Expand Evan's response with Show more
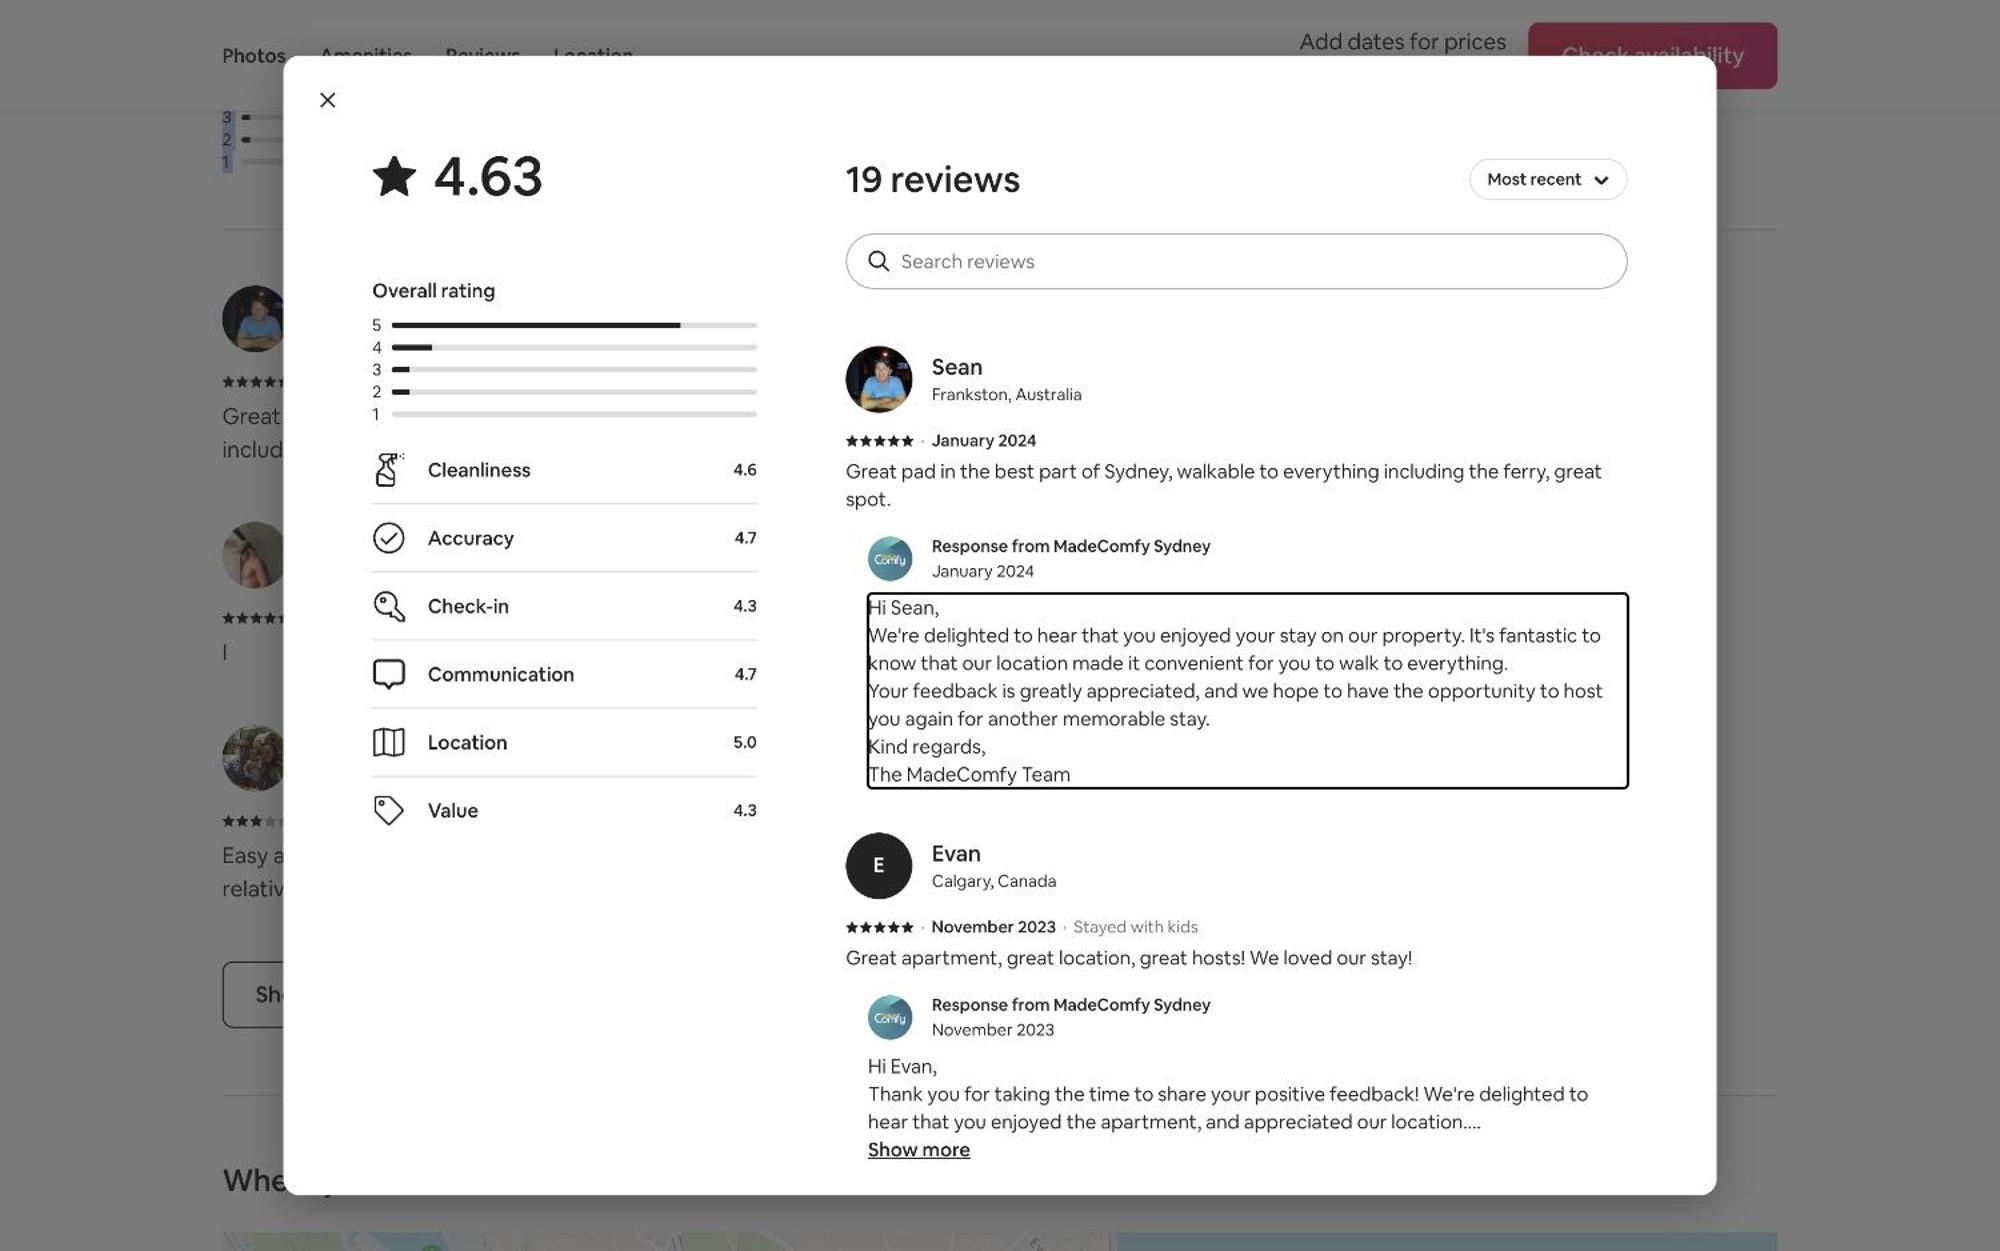 click(x=918, y=1150)
